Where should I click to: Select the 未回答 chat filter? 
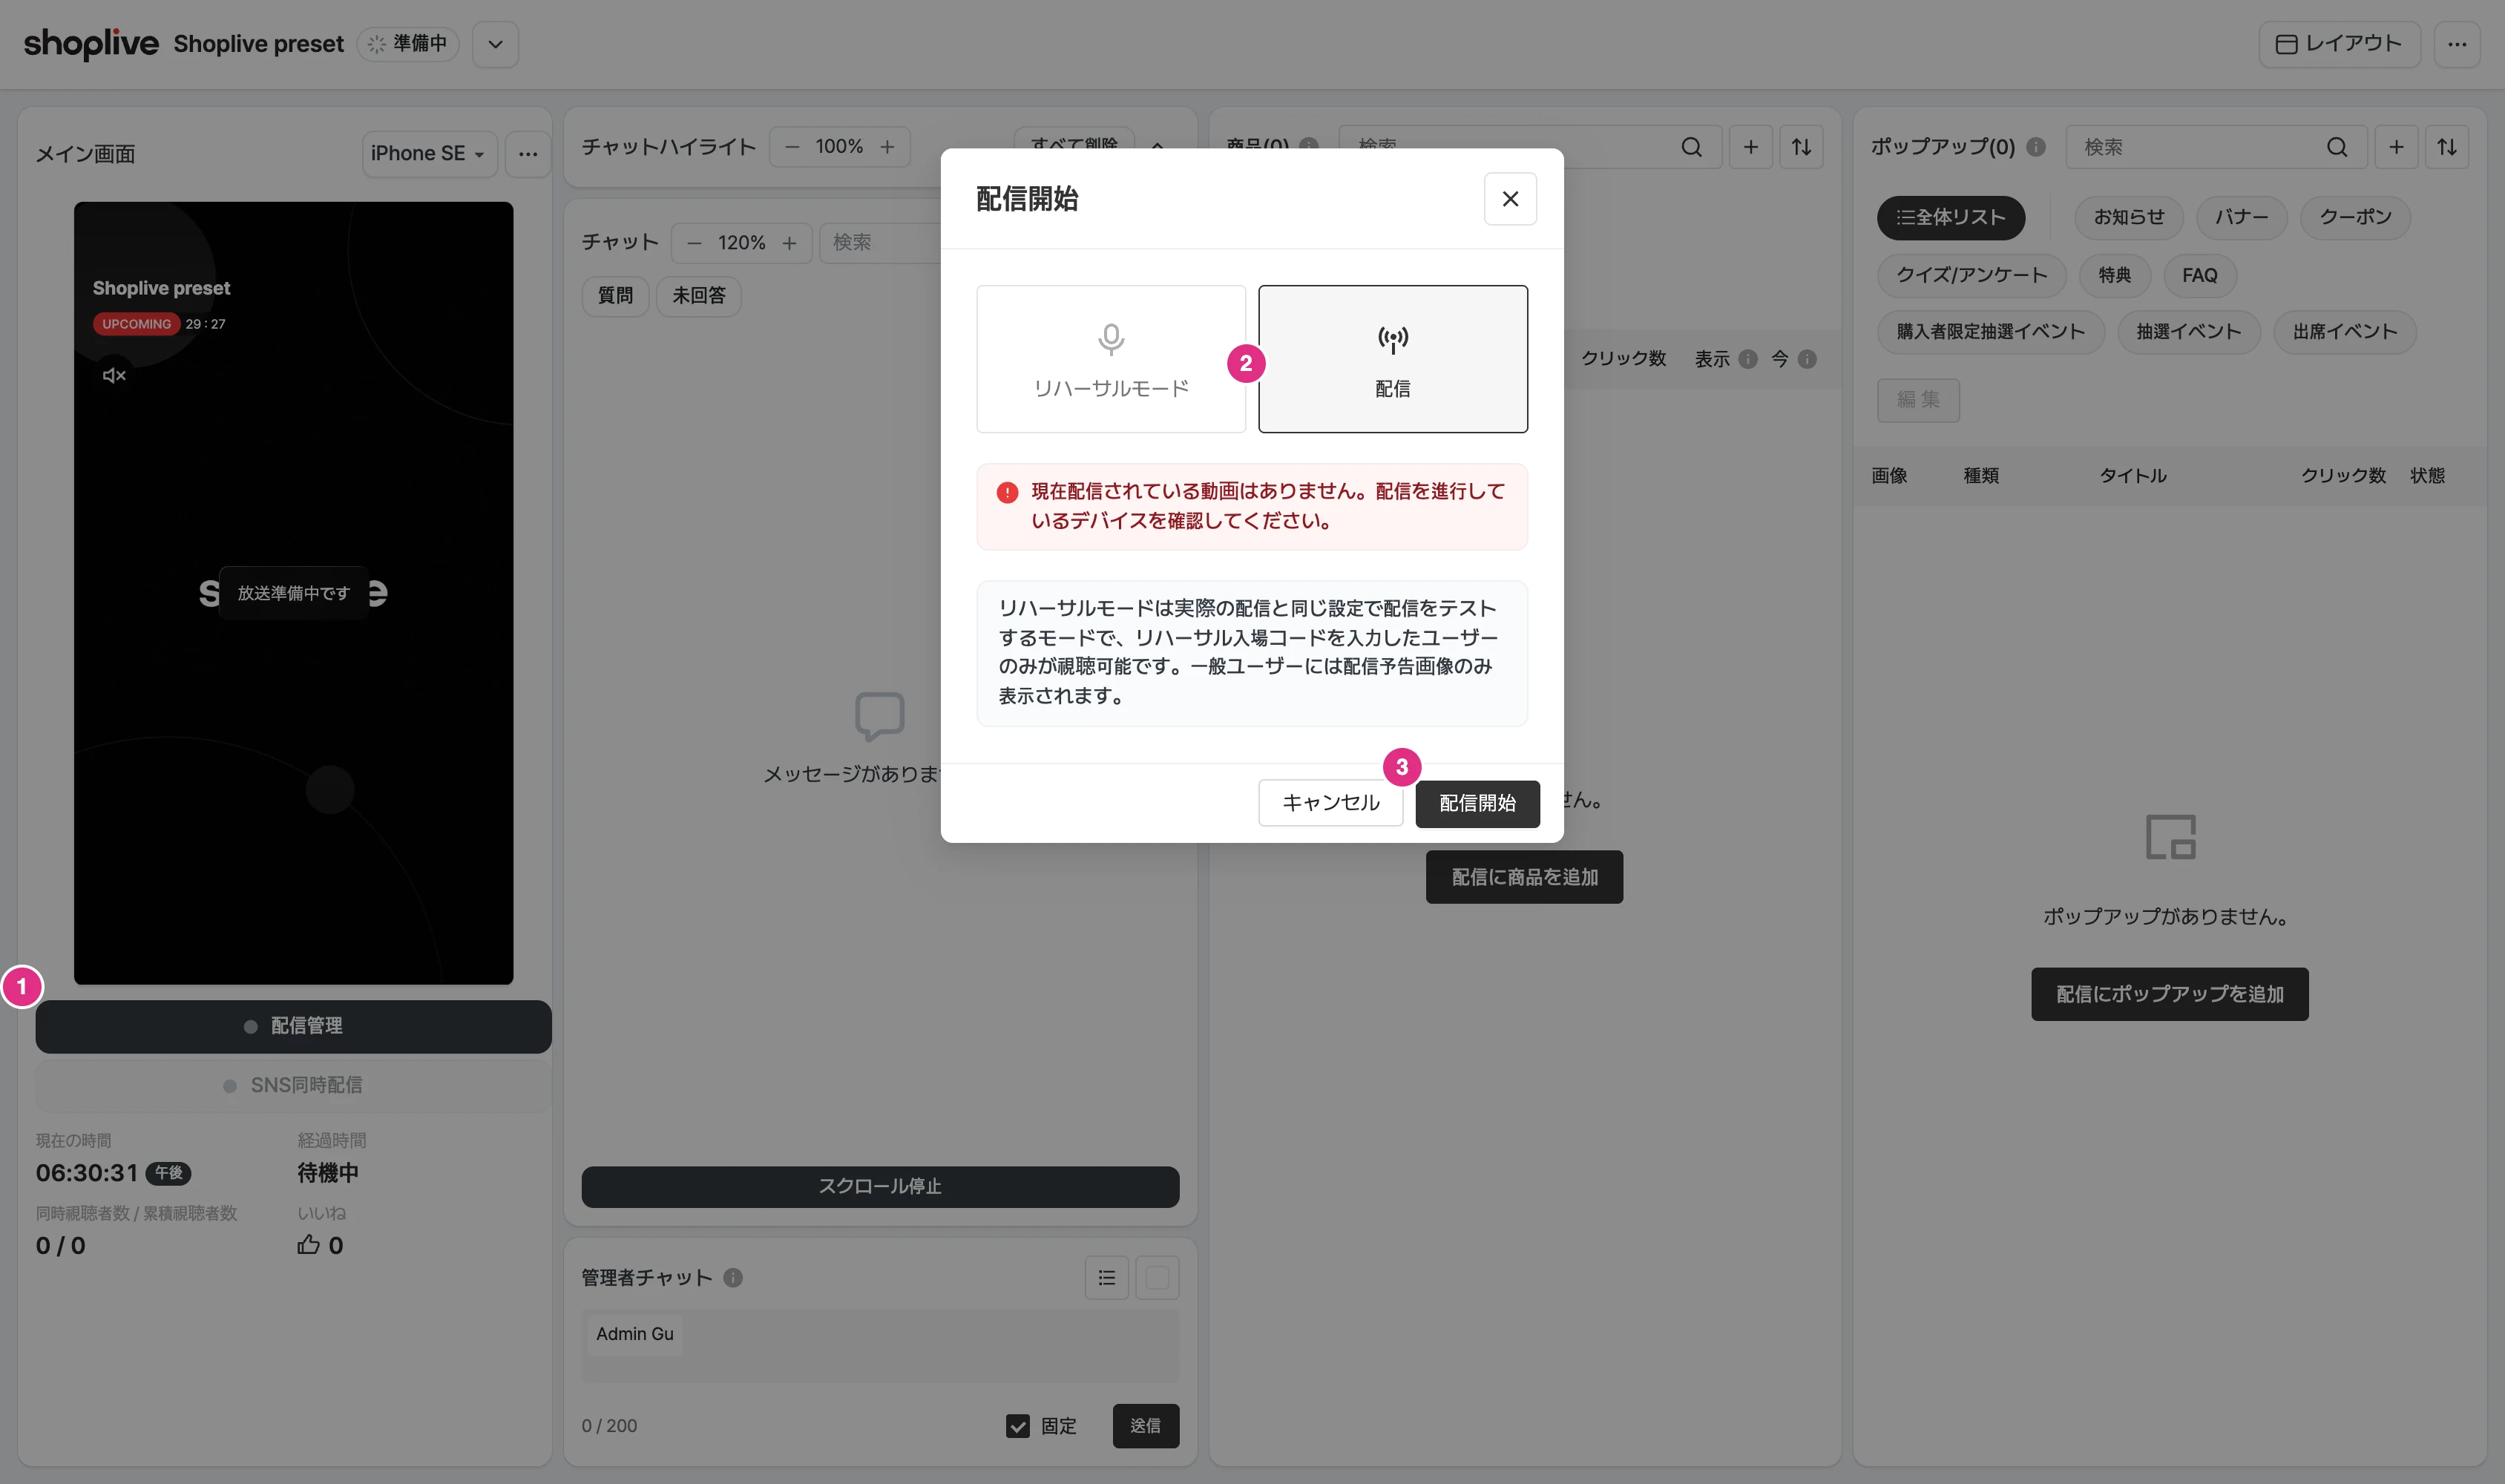(698, 296)
